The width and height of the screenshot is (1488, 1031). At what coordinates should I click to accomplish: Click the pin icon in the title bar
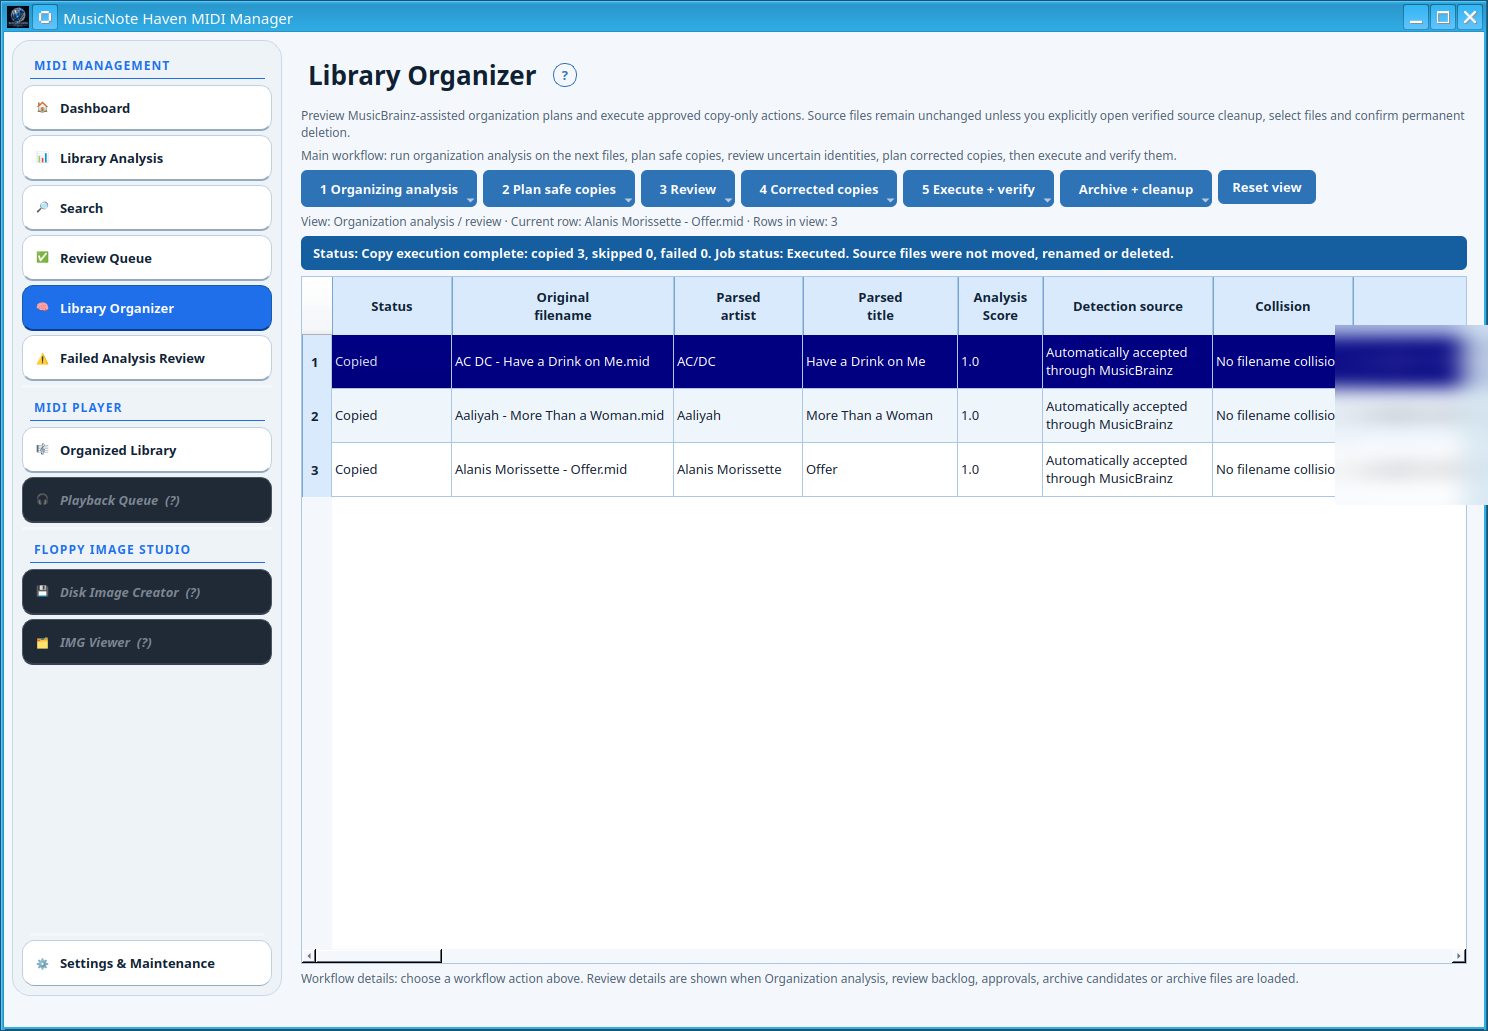pyautogui.click(x=45, y=17)
